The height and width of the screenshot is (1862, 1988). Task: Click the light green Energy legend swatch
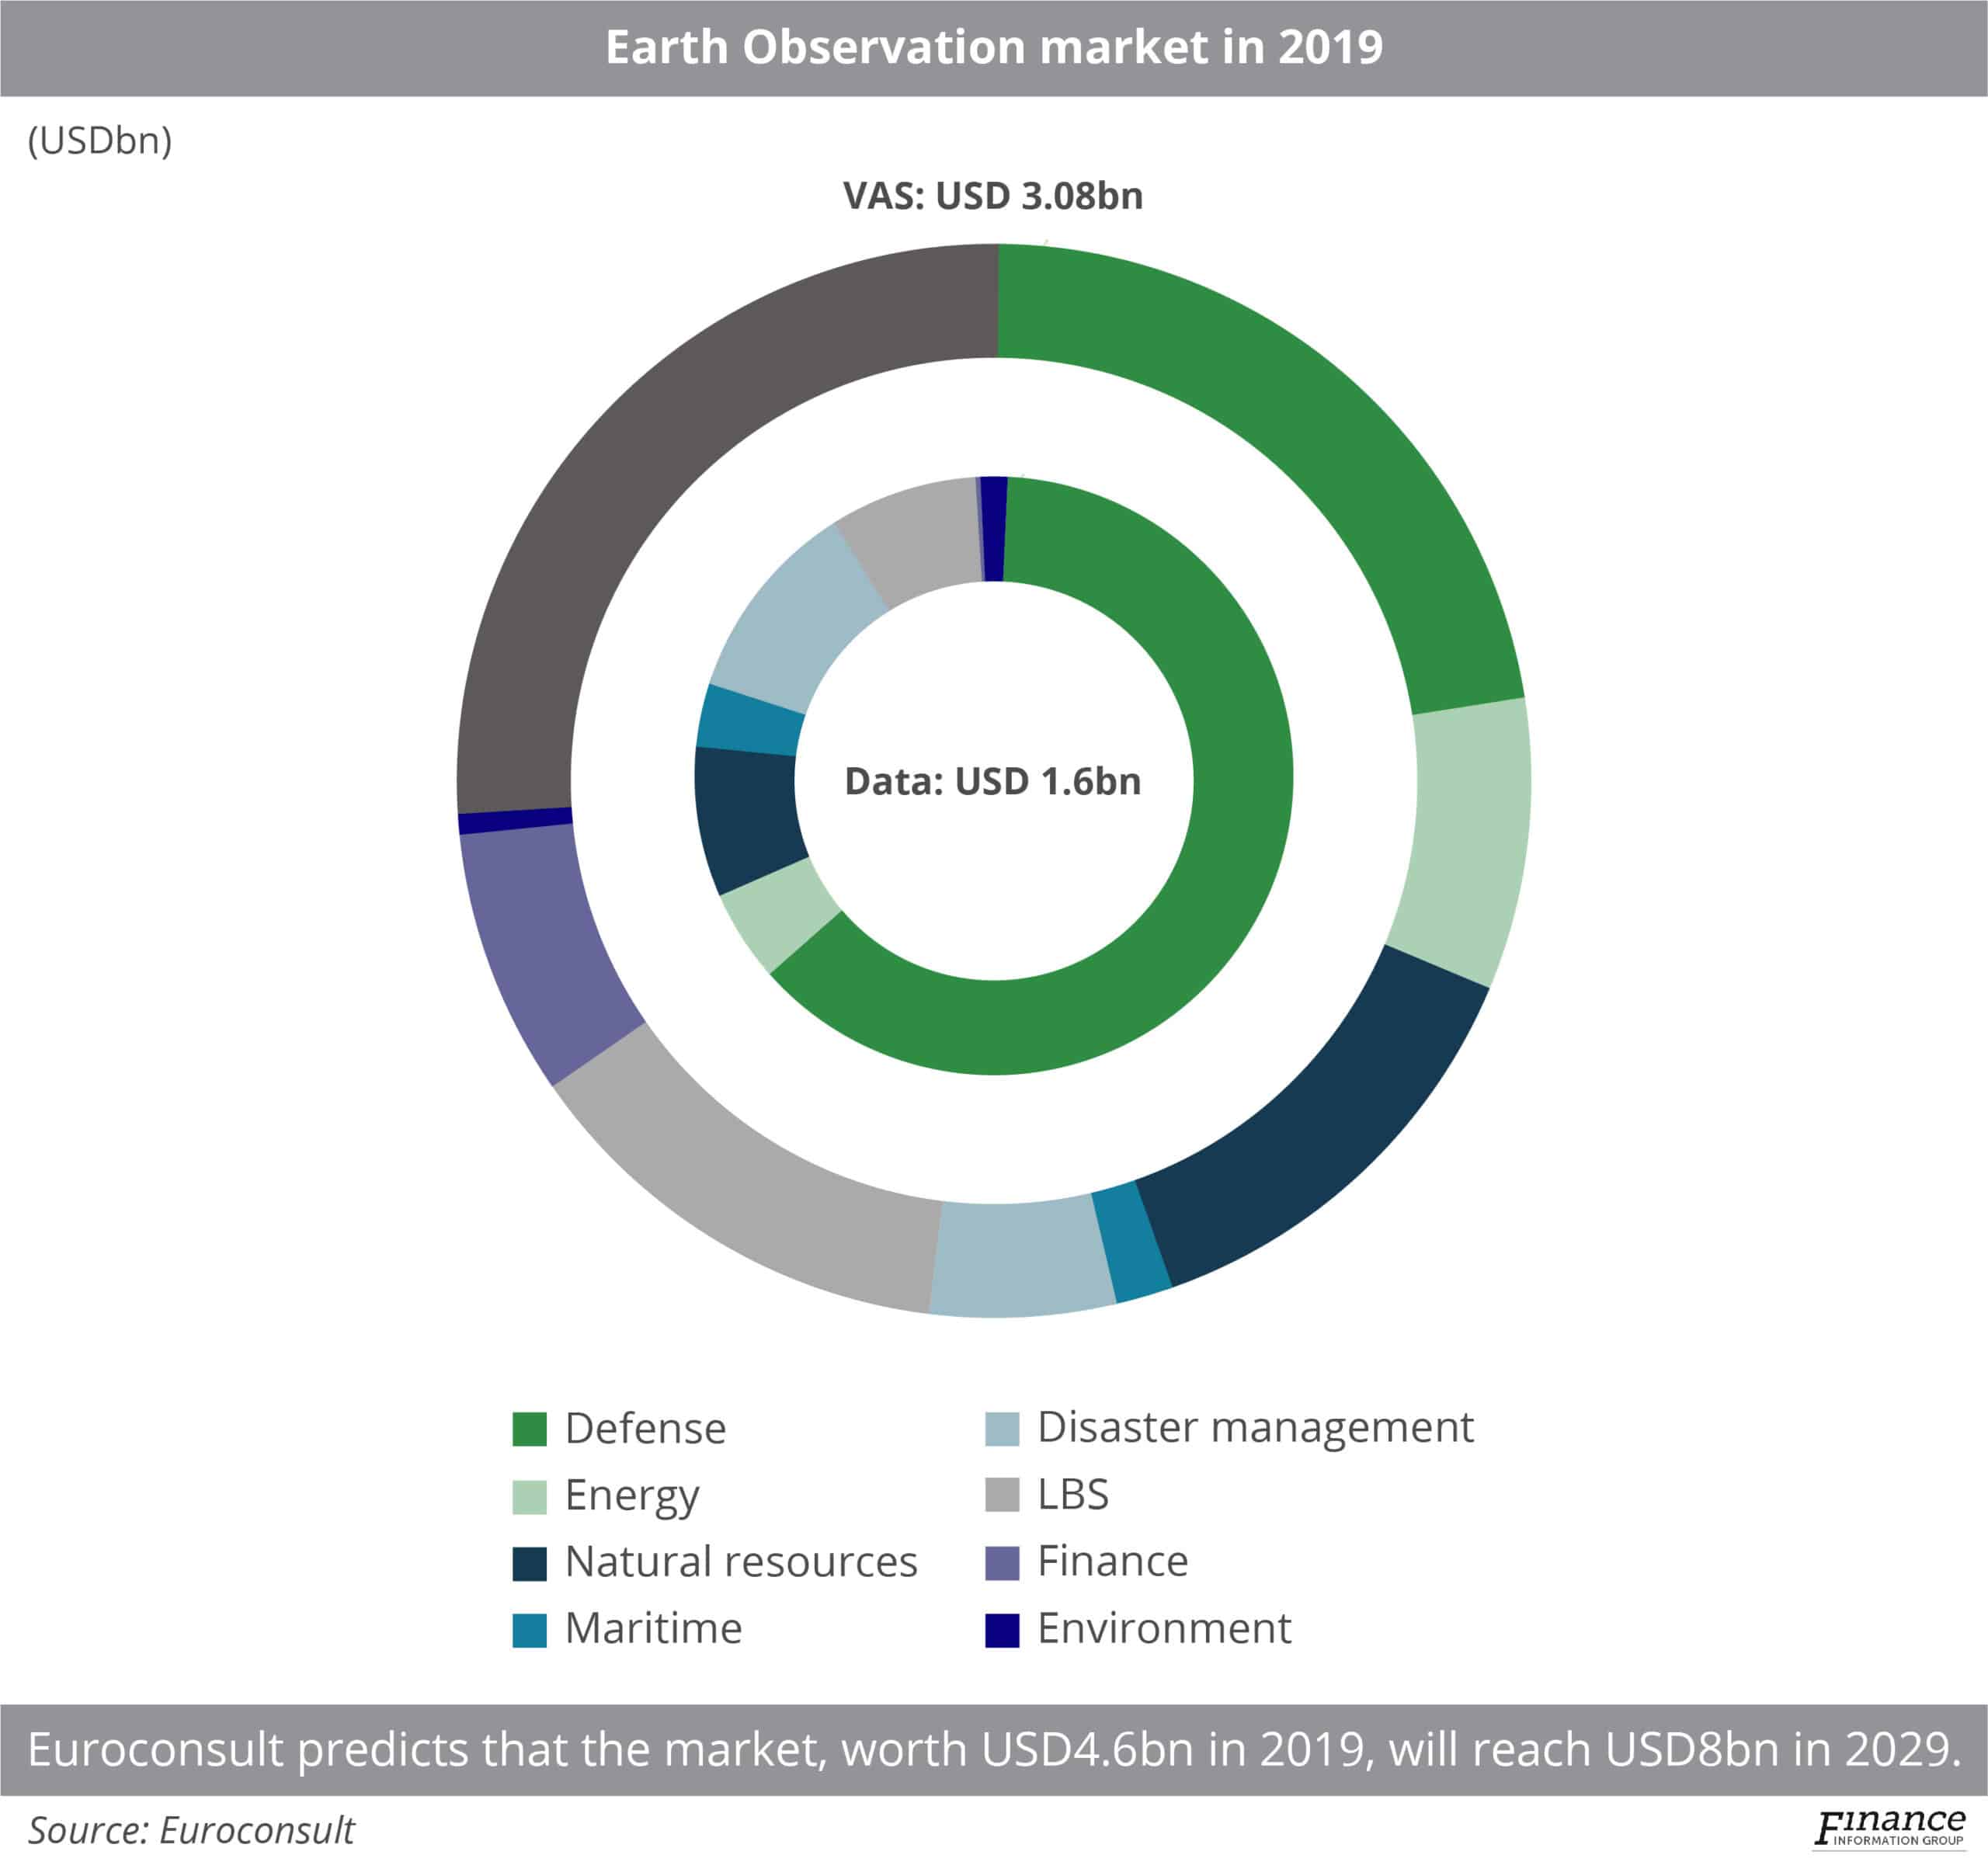(x=530, y=1497)
